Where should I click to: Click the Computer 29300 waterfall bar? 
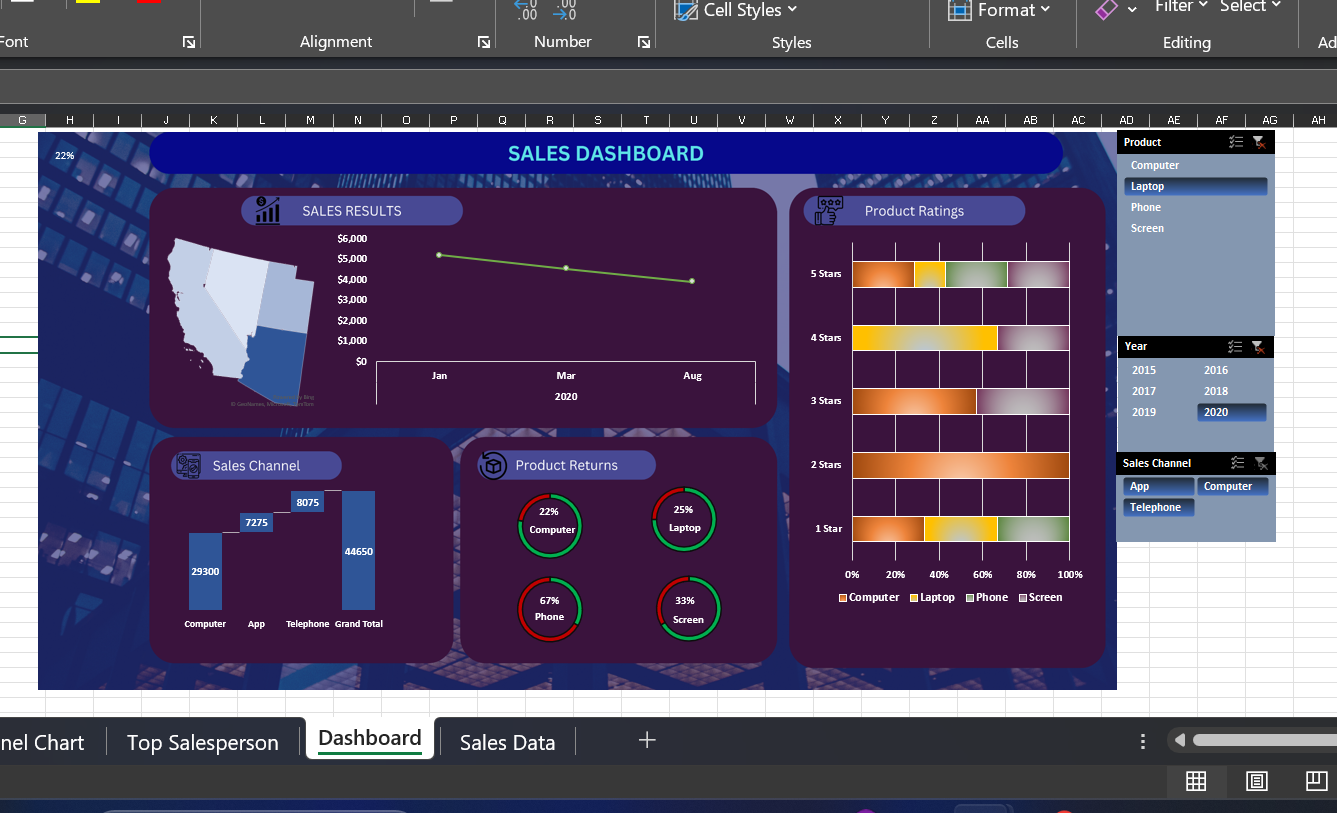205,571
